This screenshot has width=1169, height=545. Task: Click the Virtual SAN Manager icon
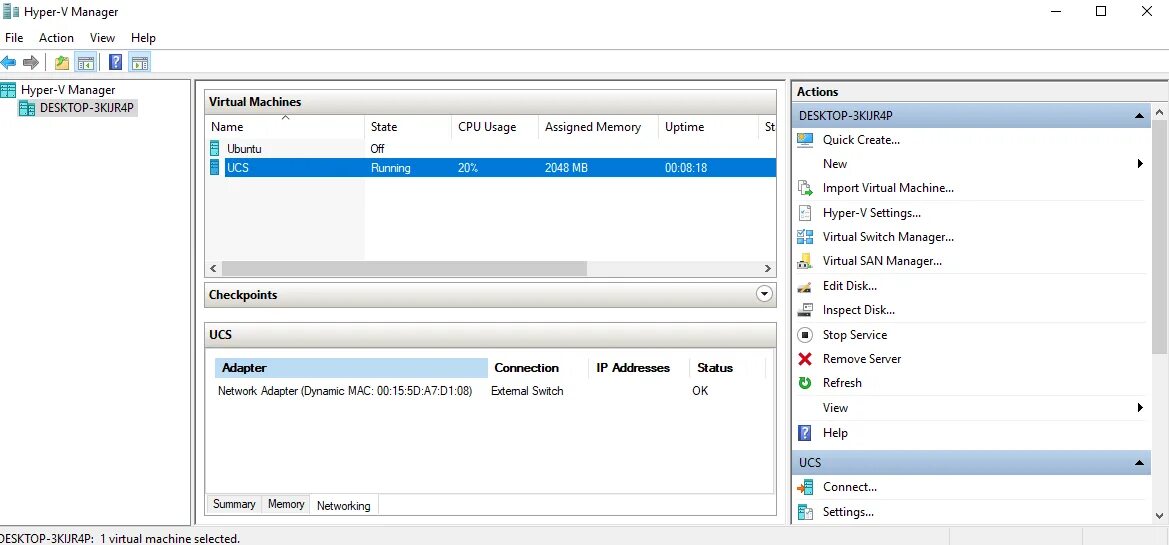pyautogui.click(x=804, y=261)
